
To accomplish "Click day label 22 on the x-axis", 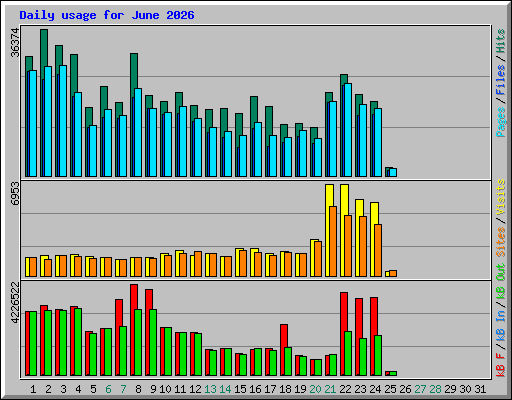I will pyautogui.click(x=345, y=389).
